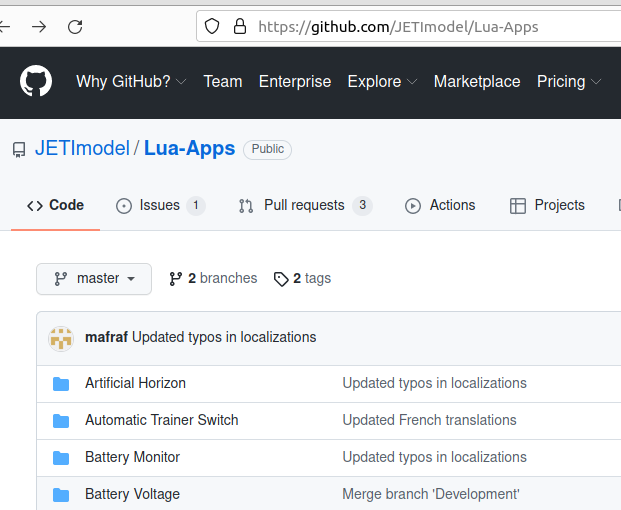Open the shield tracking protection icon
This screenshot has height=510, width=621.
(x=212, y=27)
